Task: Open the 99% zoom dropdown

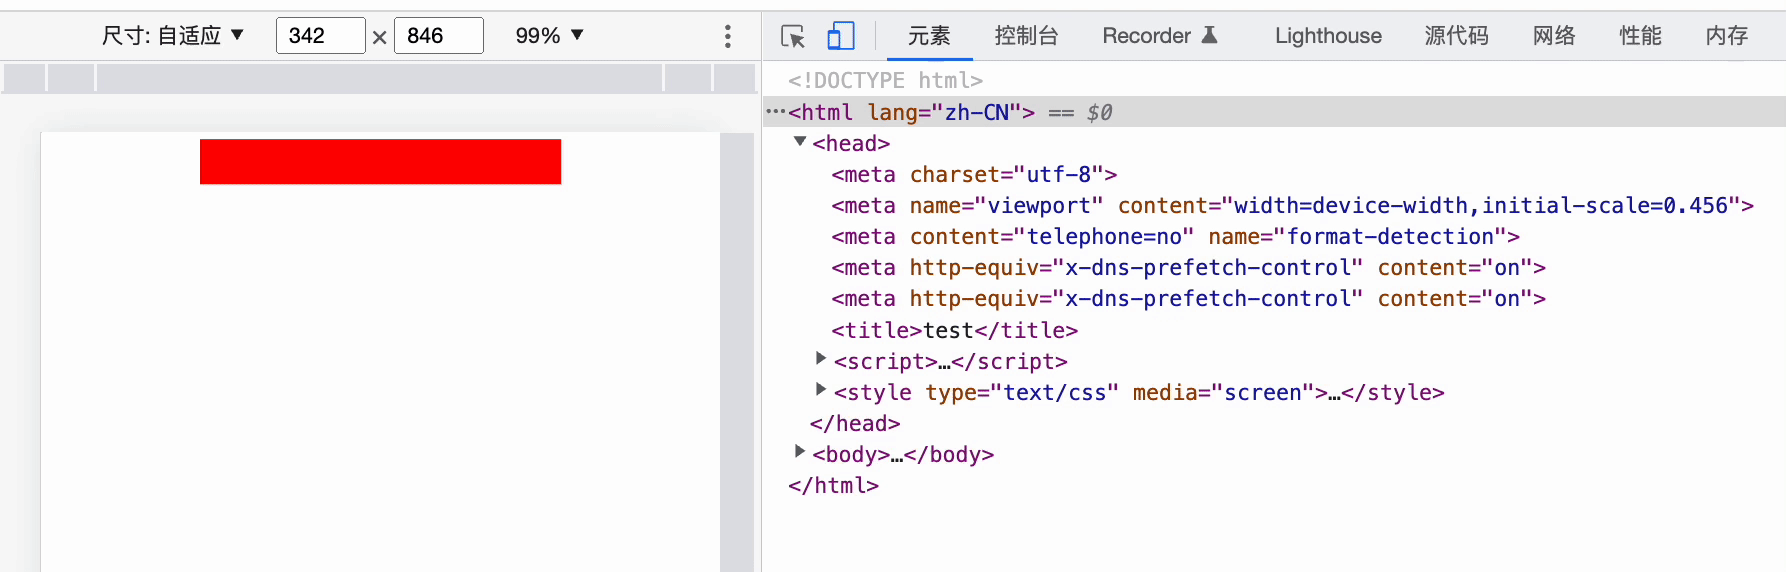Action: point(549,36)
